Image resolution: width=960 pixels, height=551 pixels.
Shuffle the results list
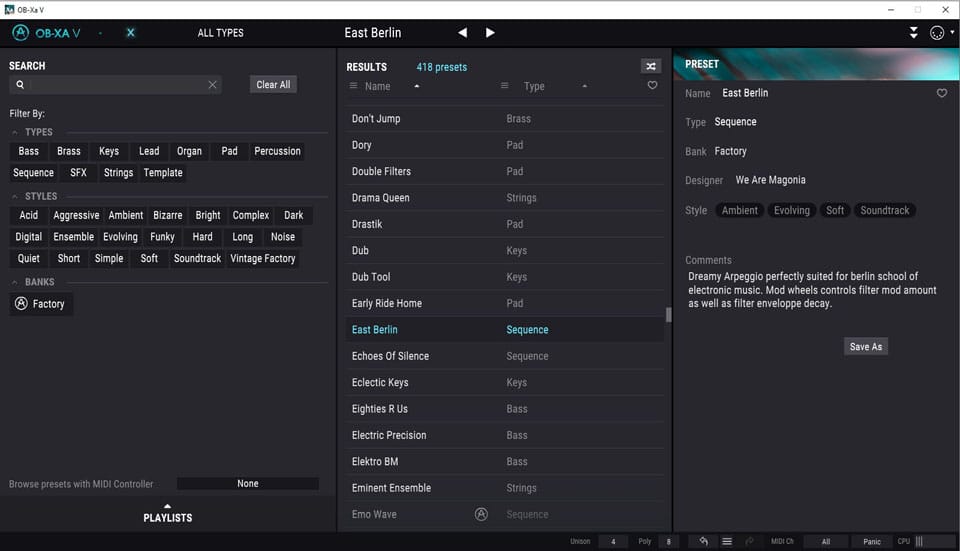(651, 66)
